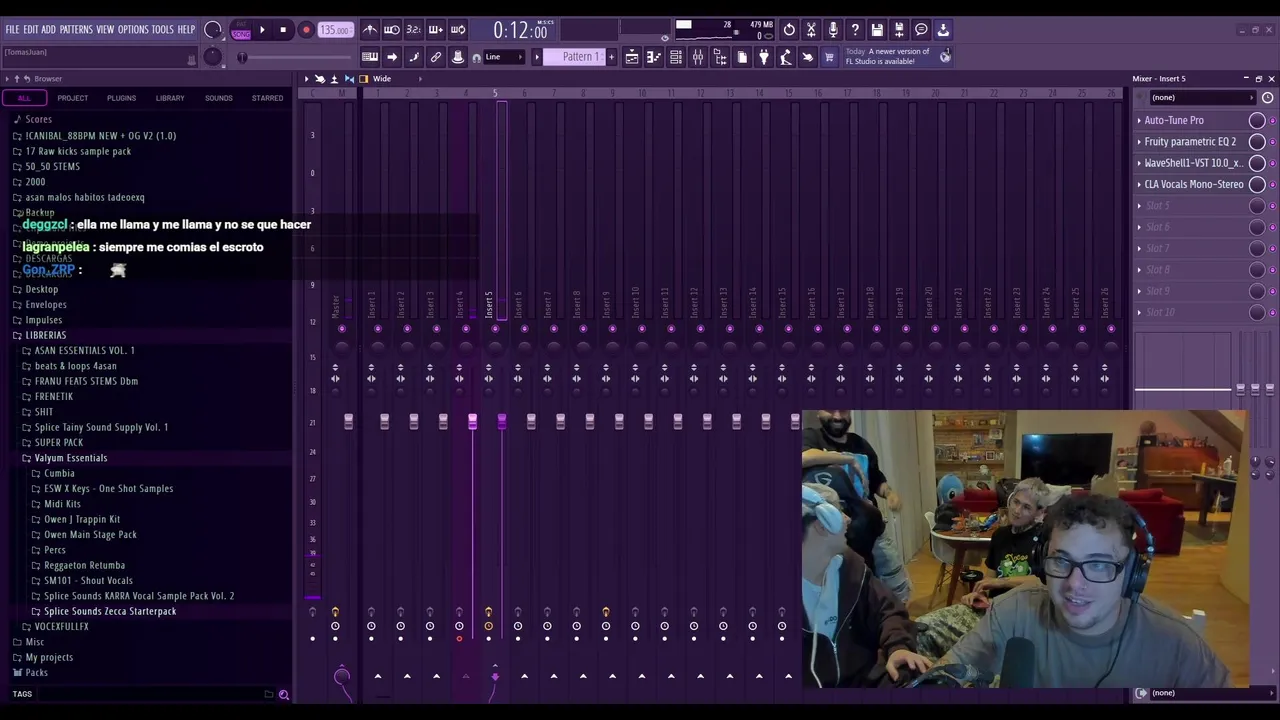This screenshot has width=1280, height=720.
Task: Open the OPTIONS menu
Action: point(133,30)
